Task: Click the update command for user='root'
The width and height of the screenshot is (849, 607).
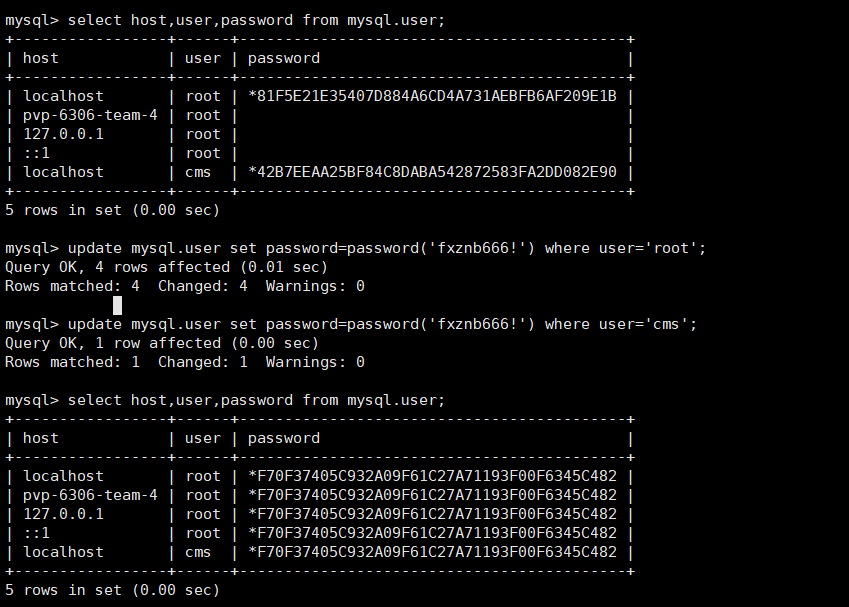Action: [x=387, y=249]
